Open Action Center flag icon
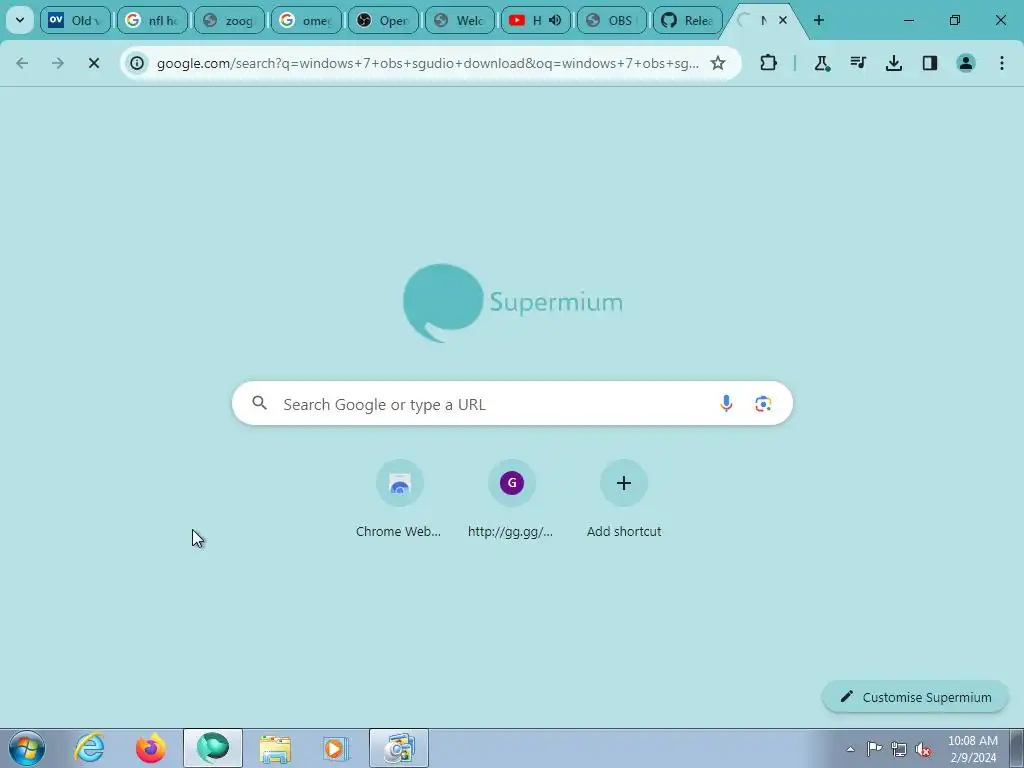Image resolution: width=1024 pixels, height=768 pixels. point(874,749)
